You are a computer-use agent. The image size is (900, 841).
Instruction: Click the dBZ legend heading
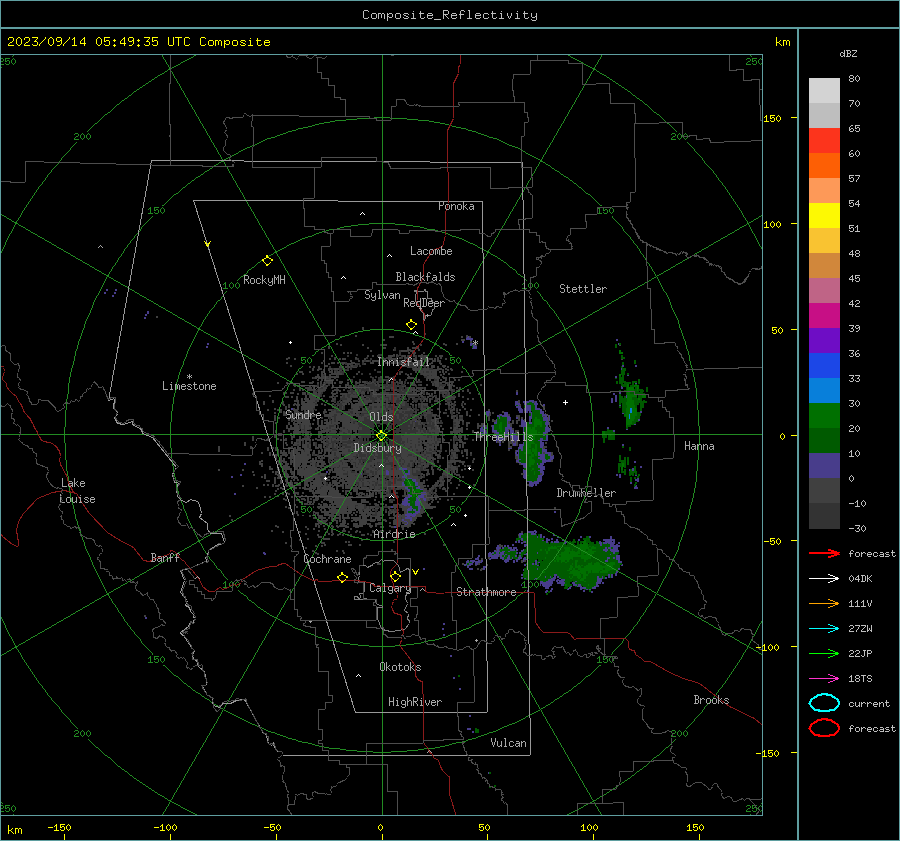coord(848,53)
